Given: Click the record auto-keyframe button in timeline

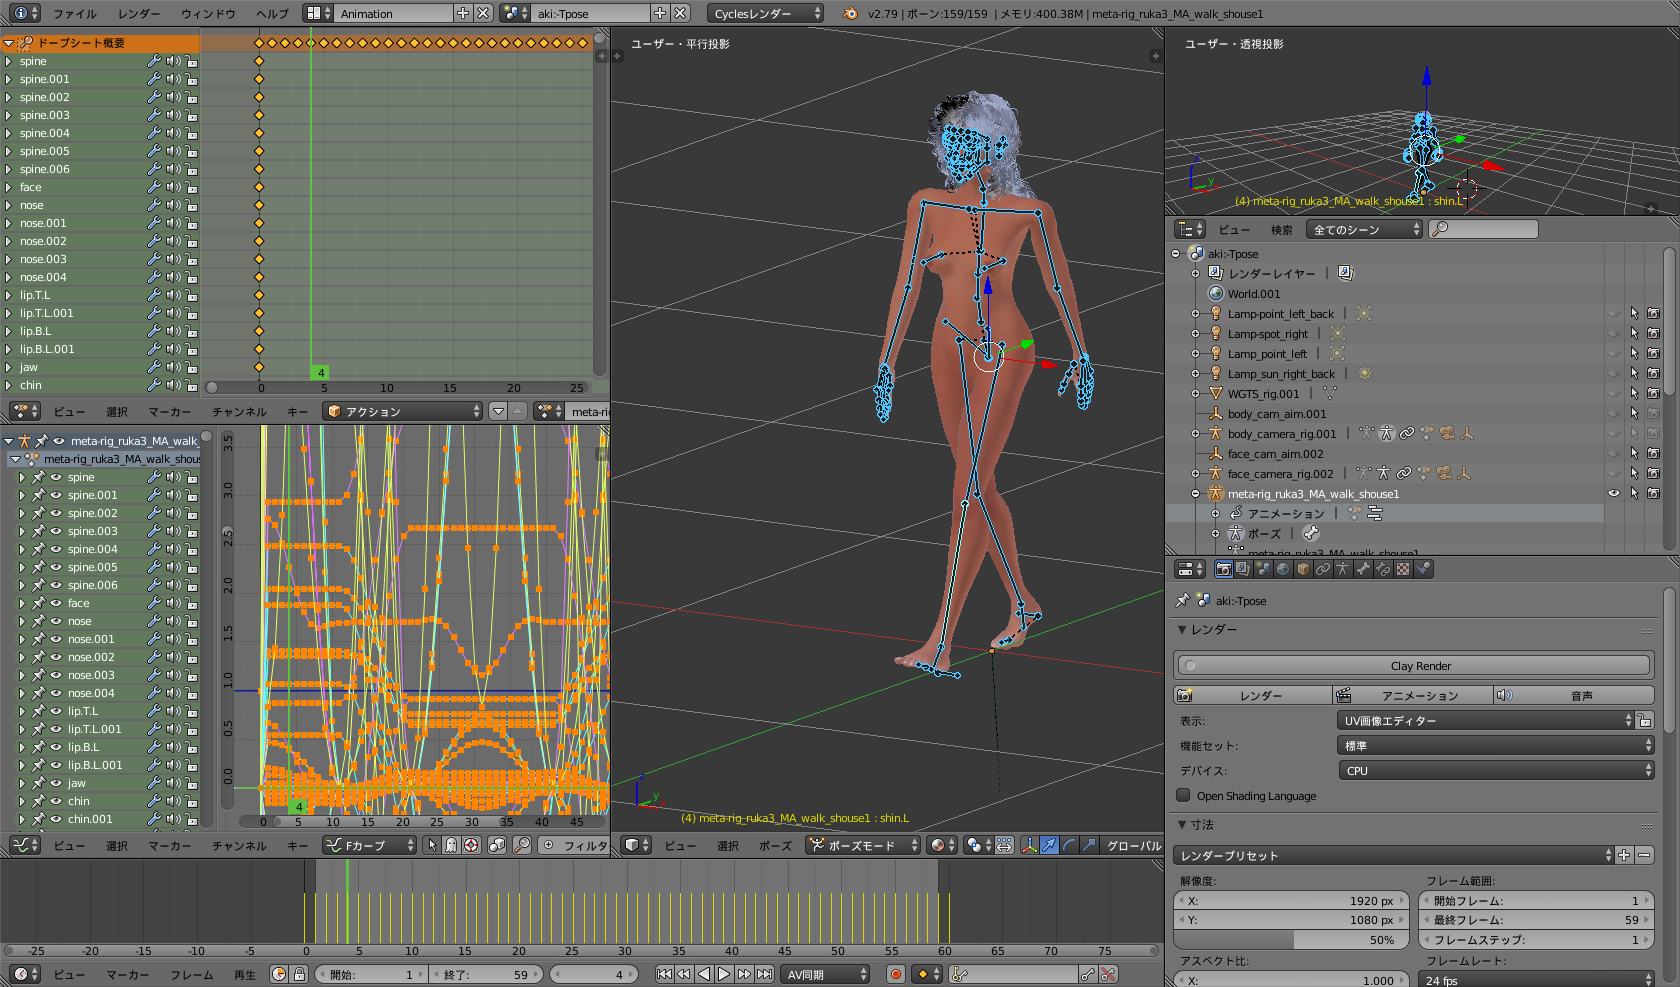Looking at the screenshot, I should click(x=896, y=974).
